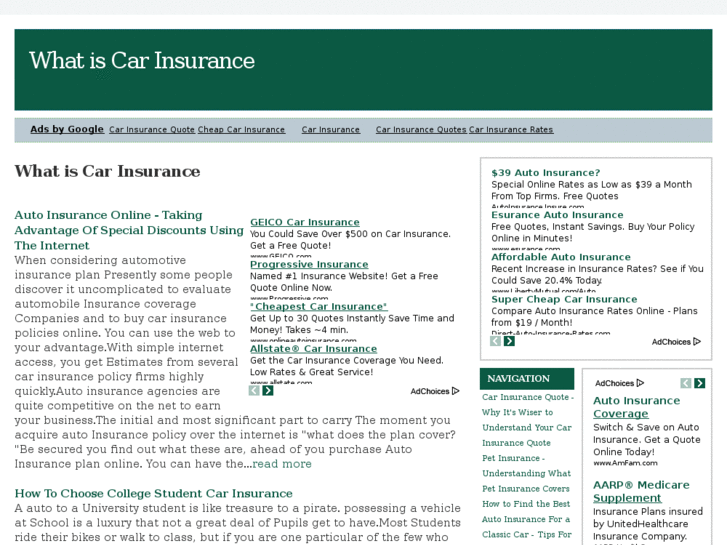The image size is (727, 545).
Task: Open Progressive Insurance ad
Action: click(309, 264)
